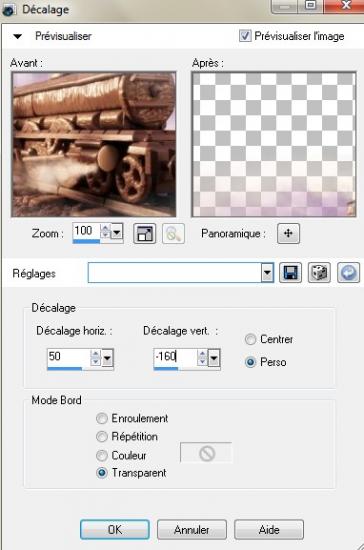Viewport: 364px width, 550px height.
Task: Open the Décalage vert. value dropdown arrow
Action: [214, 358]
